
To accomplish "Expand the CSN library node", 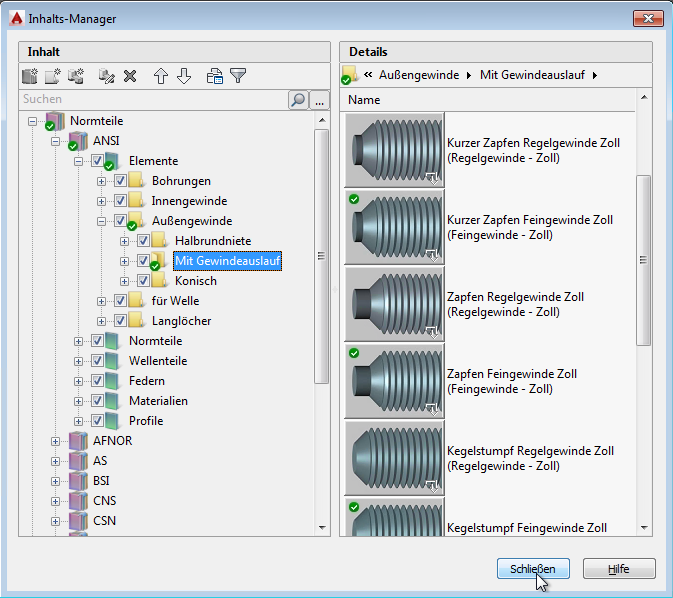I will coord(55,521).
